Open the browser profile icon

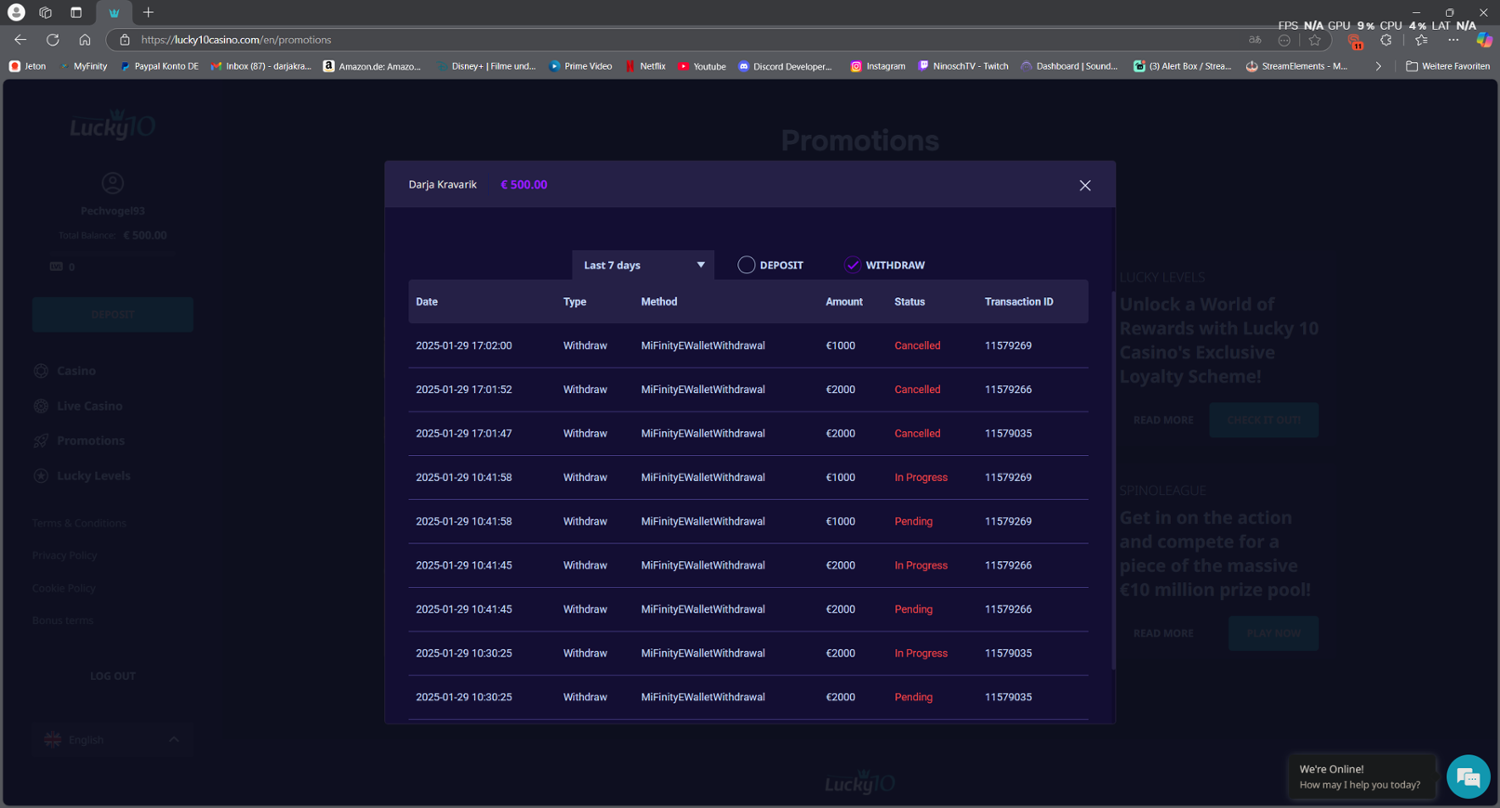[16, 12]
